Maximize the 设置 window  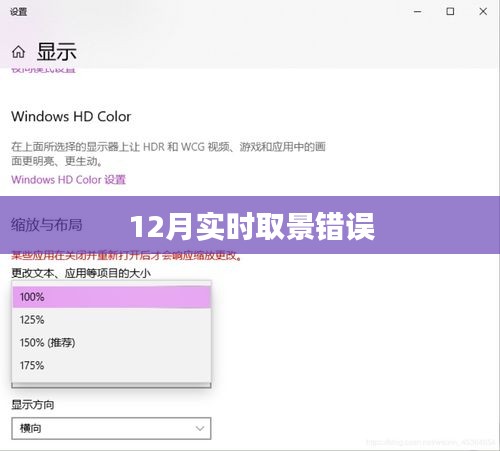450,12
